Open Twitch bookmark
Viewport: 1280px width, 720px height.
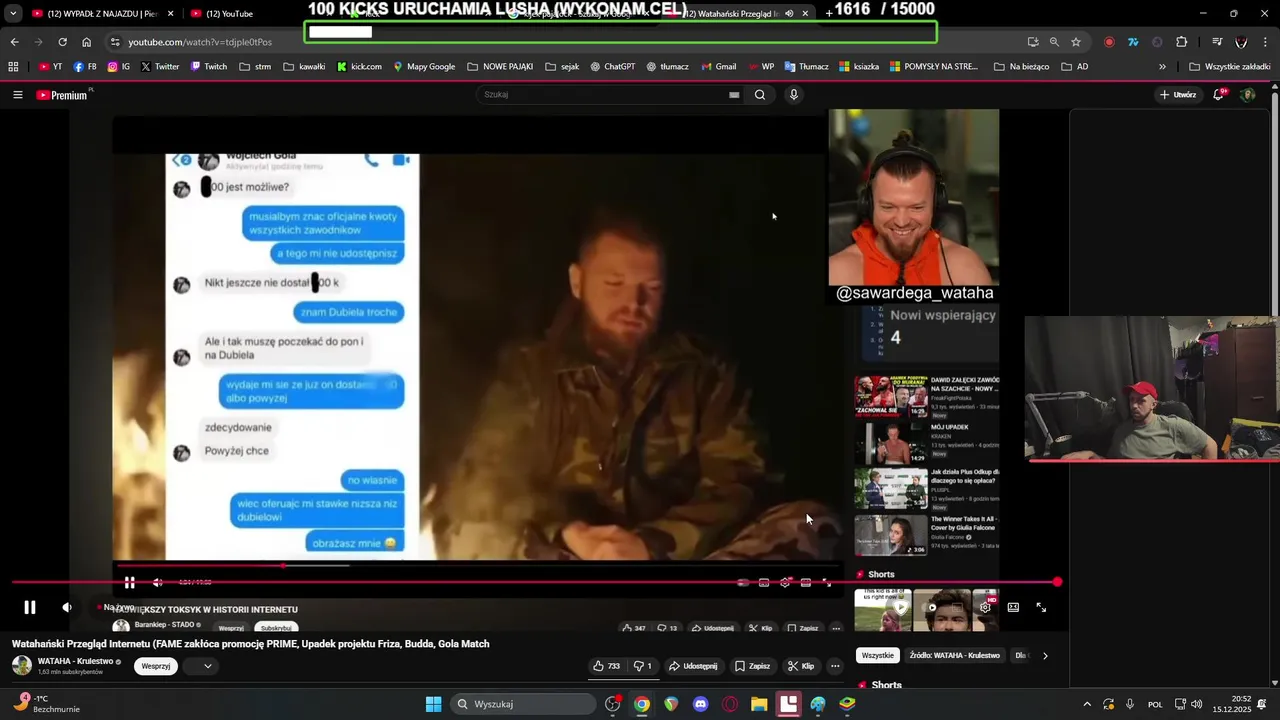pos(209,67)
